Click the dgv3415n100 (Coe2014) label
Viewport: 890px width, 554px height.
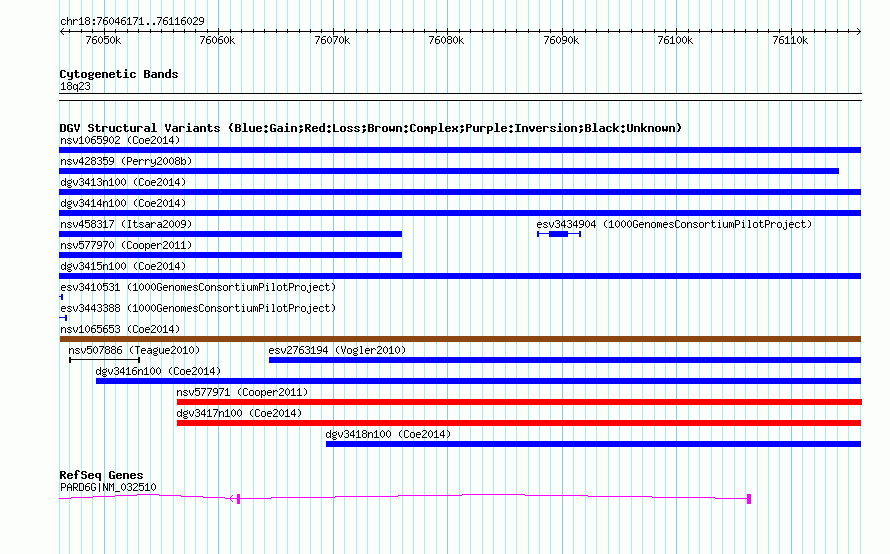(123, 266)
